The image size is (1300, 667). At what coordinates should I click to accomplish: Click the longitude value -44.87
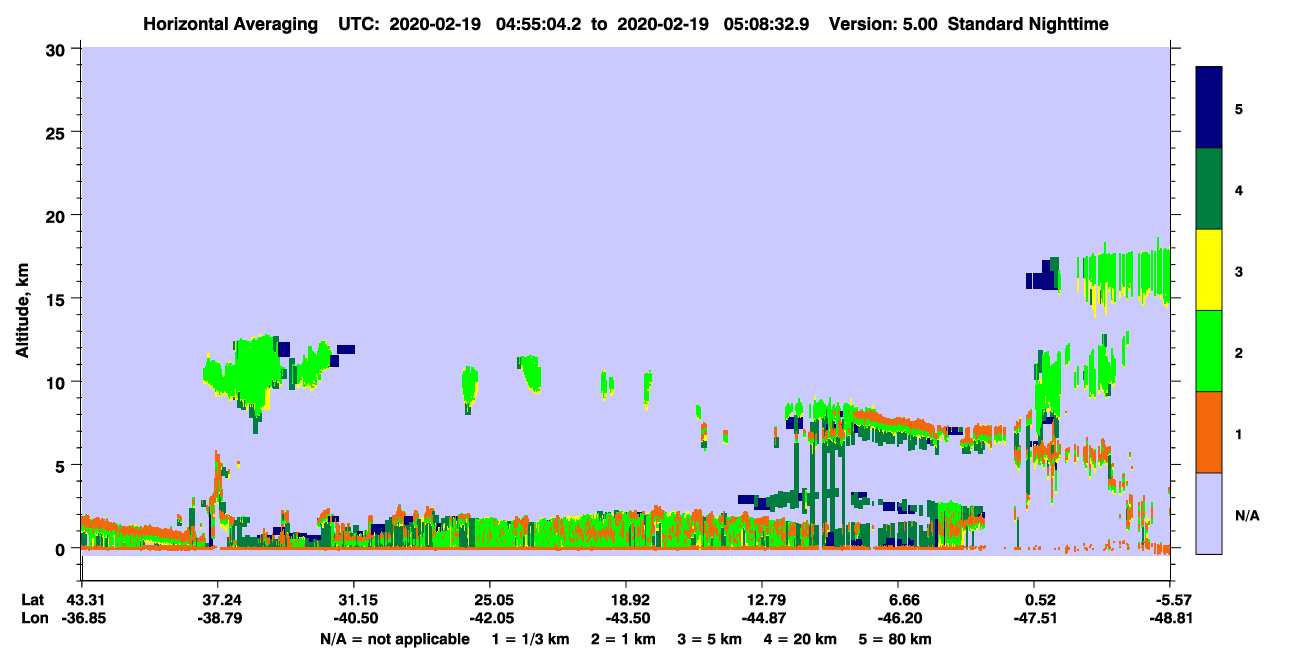click(x=762, y=619)
